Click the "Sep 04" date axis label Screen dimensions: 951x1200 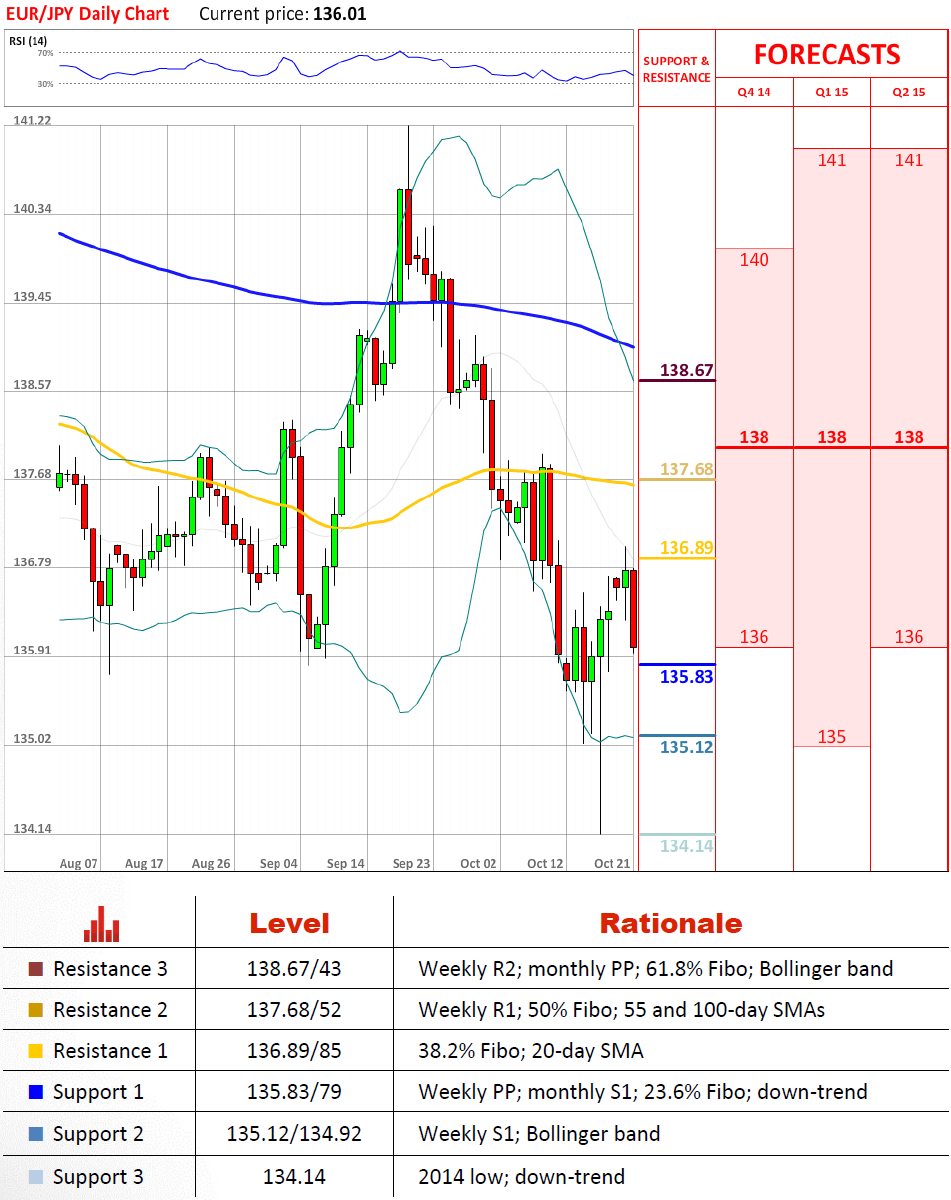pyautogui.click(x=278, y=863)
